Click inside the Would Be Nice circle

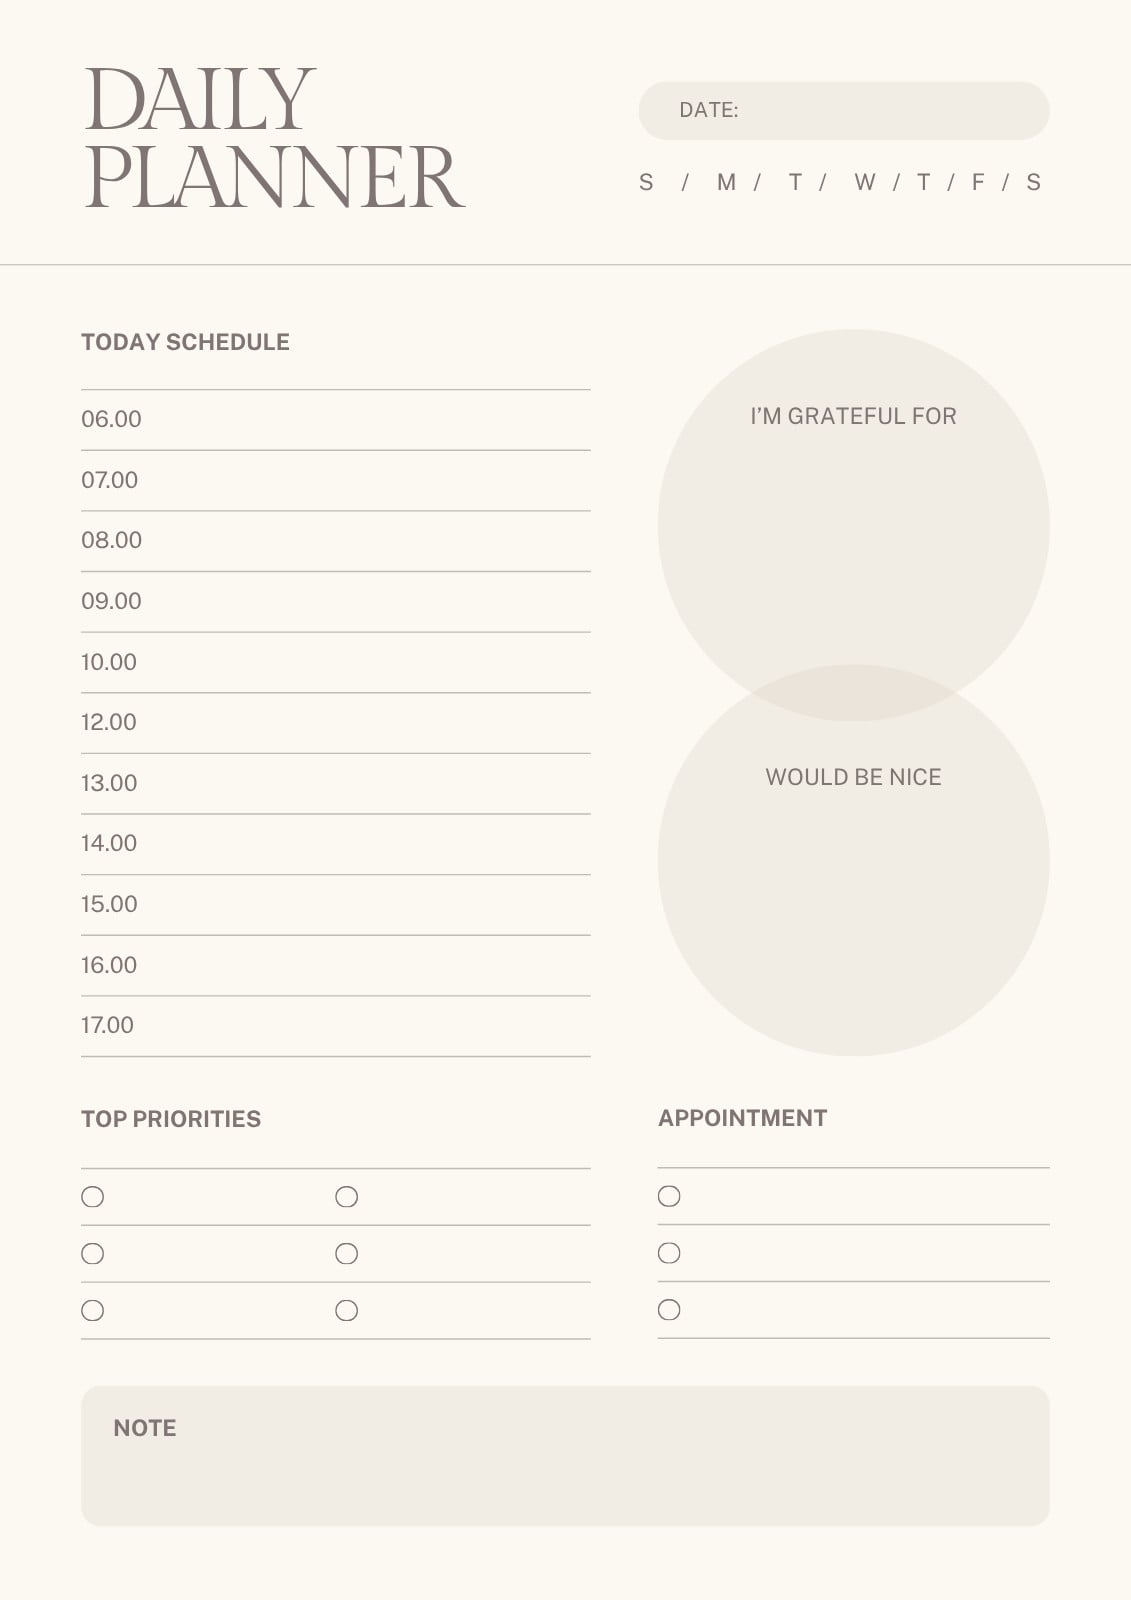854,860
